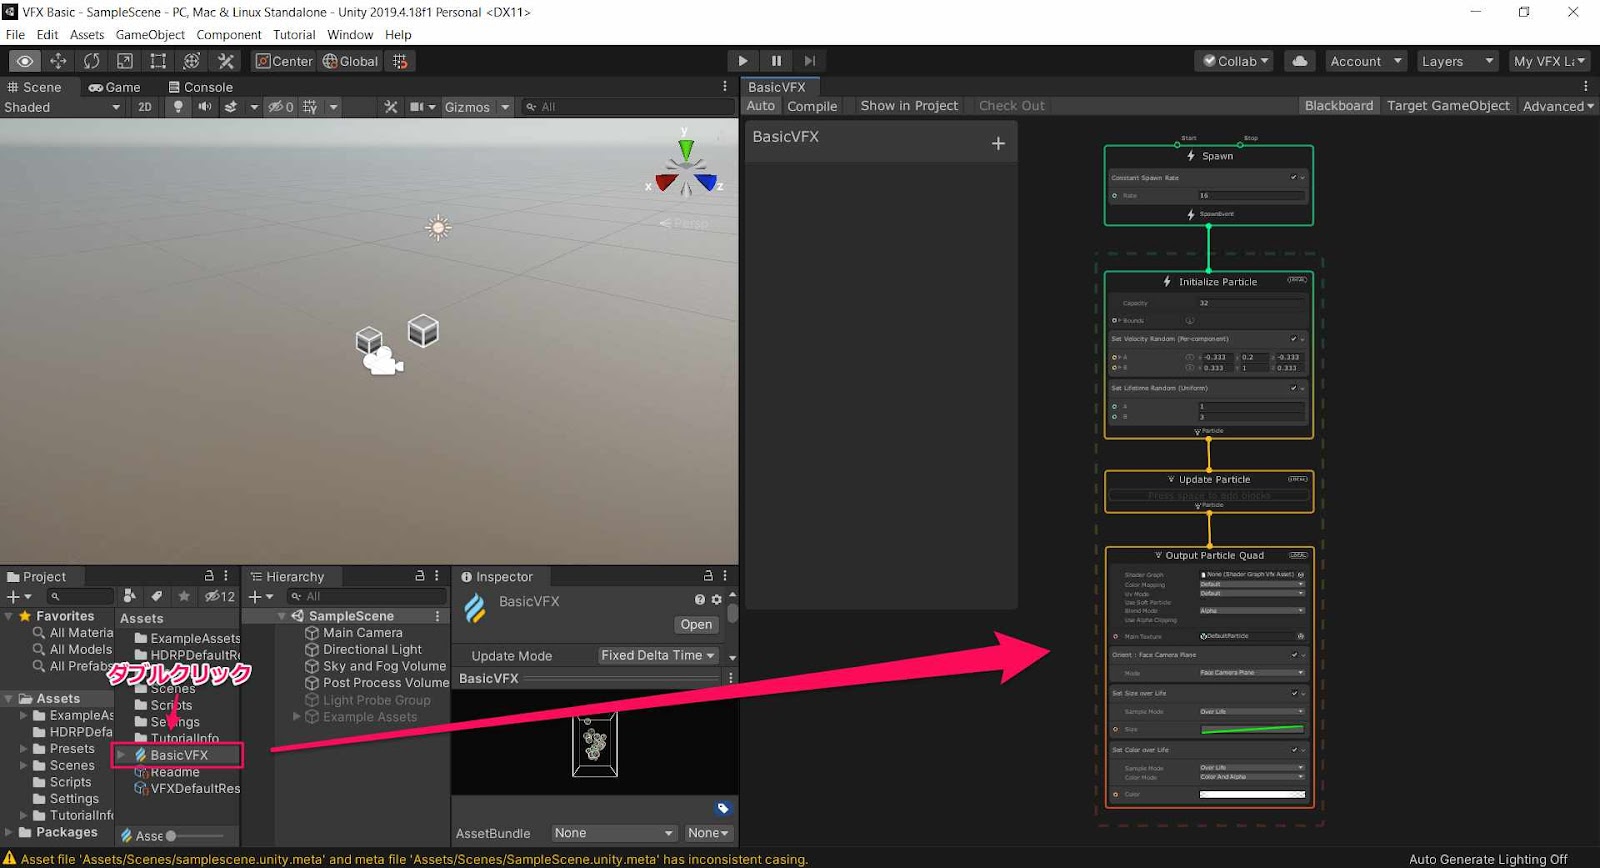The image size is (1600, 868).
Task: Click Show in Project button
Action: point(909,106)
